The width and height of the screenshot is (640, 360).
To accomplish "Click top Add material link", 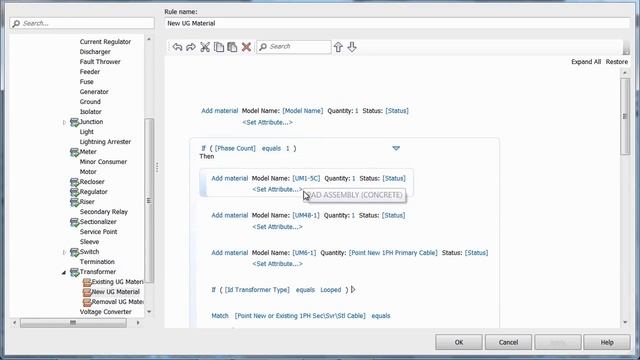I will 220,111.
